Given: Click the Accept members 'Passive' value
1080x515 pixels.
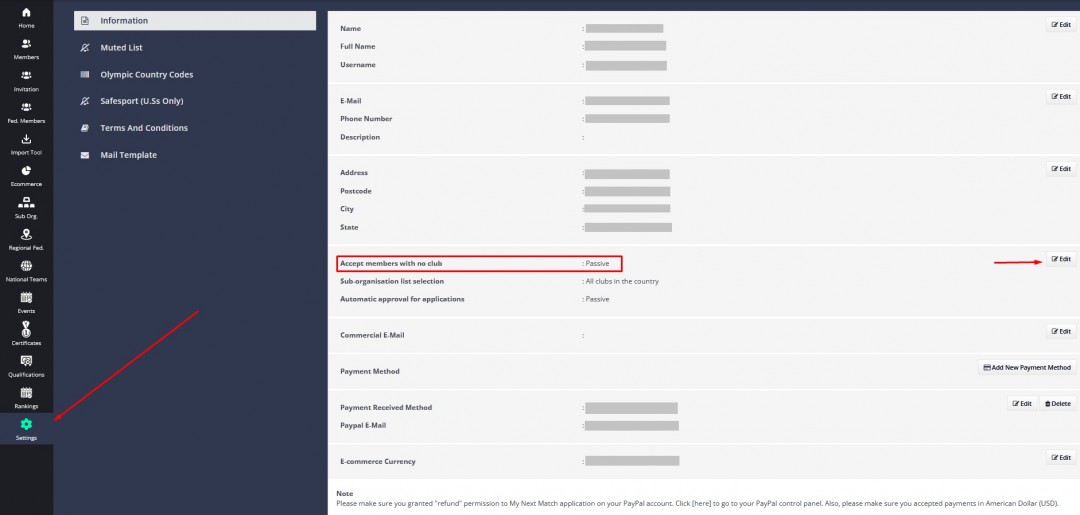Looking at the screenshot, I should [x=597, y=264].
